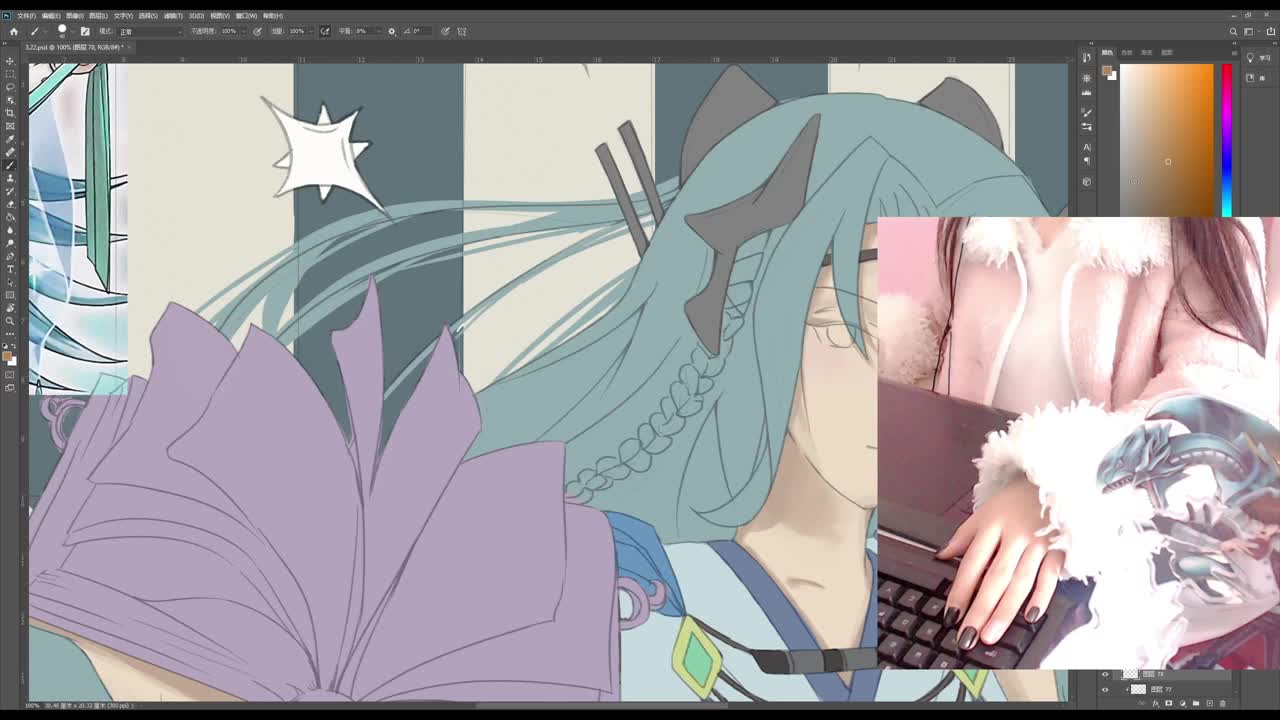Select the Spot Healing Brush tool

(10, 152)
